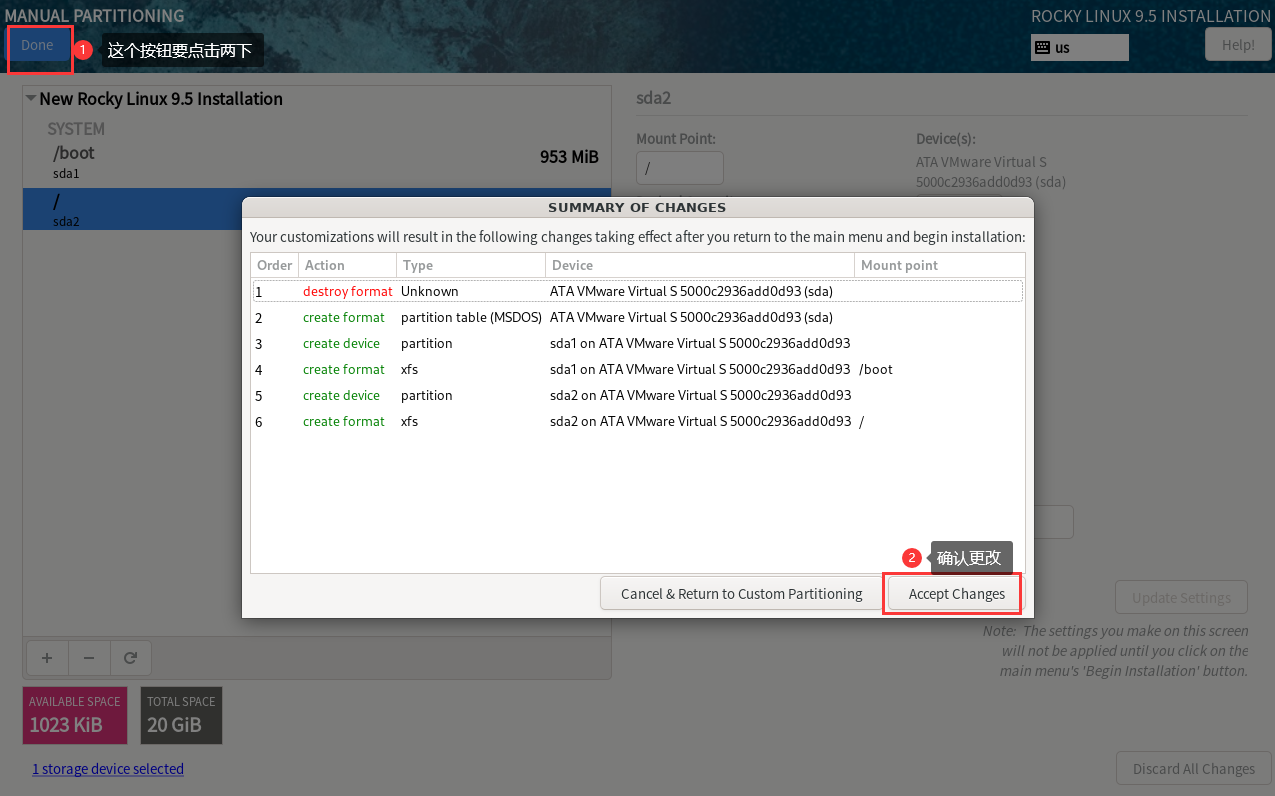Click the Mount point column header
The height and width of the screenshot is (796, 1275).
(x=938, y=265)
